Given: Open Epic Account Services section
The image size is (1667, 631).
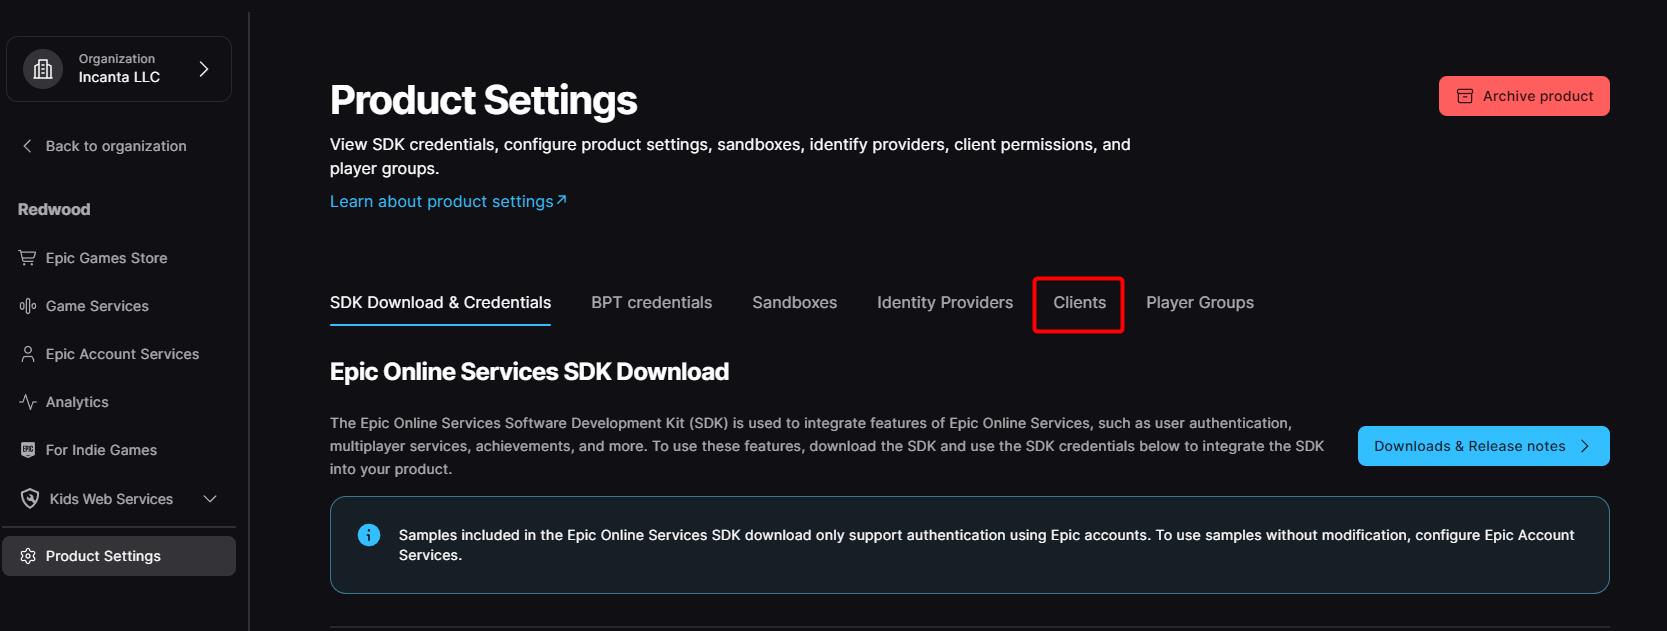Looking at the screenshot, I should coord(122,354).
